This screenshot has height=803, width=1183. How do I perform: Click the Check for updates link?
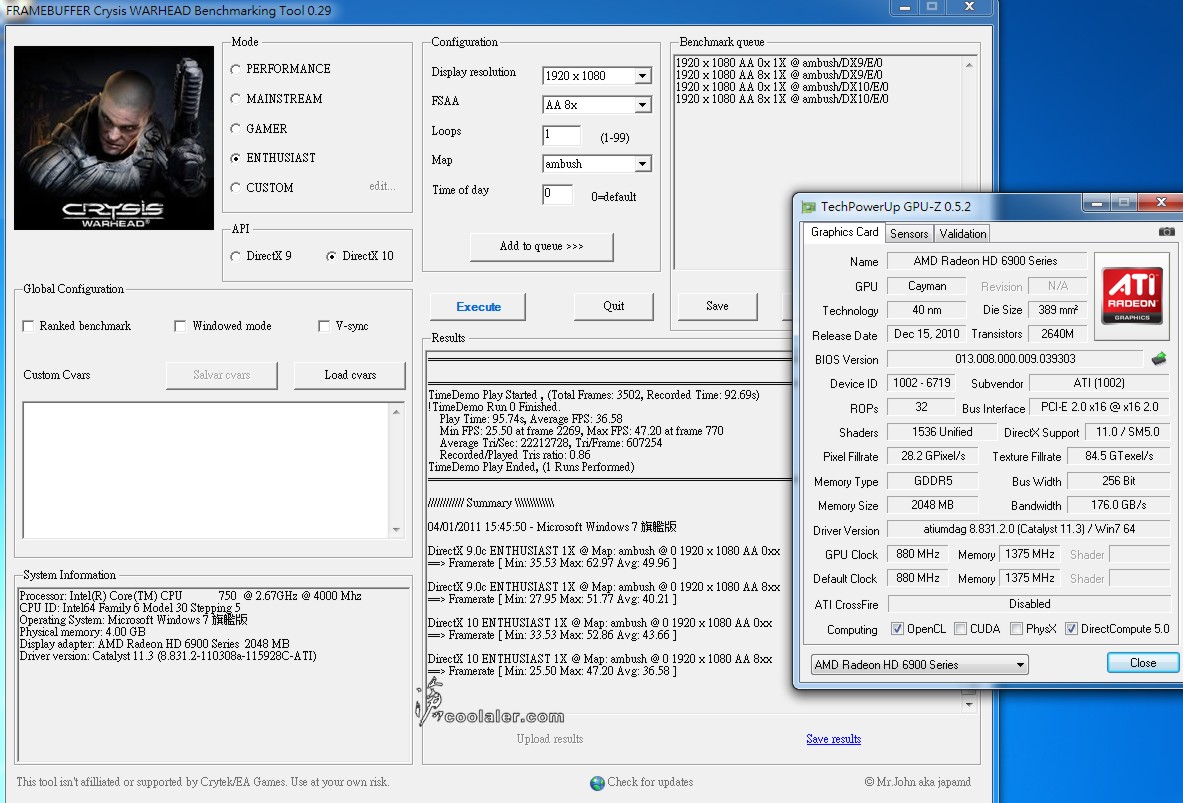[x=650, y=783]
